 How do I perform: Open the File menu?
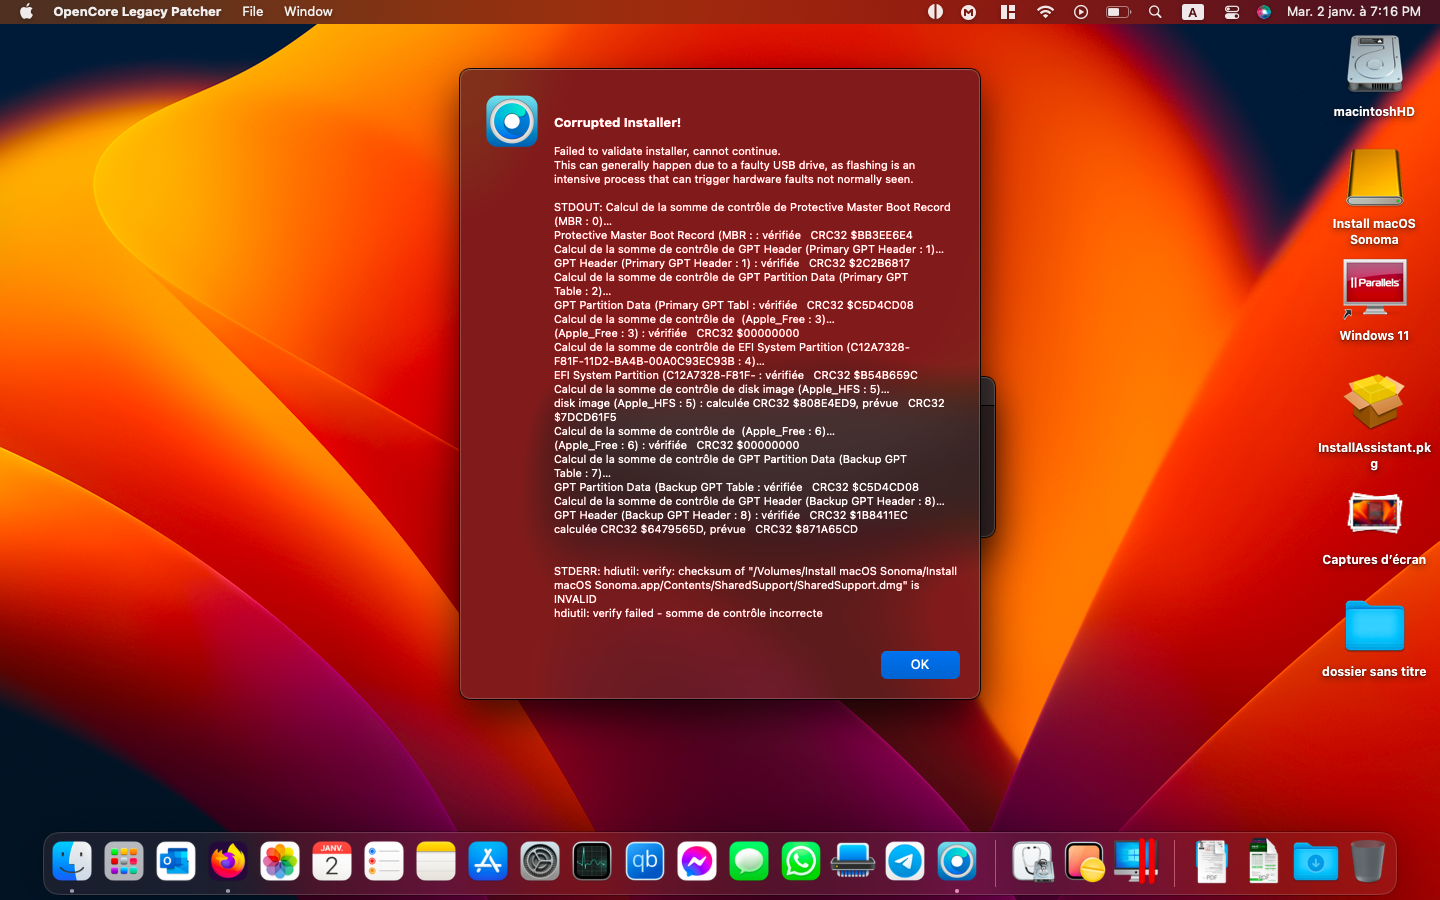[253, 12]
